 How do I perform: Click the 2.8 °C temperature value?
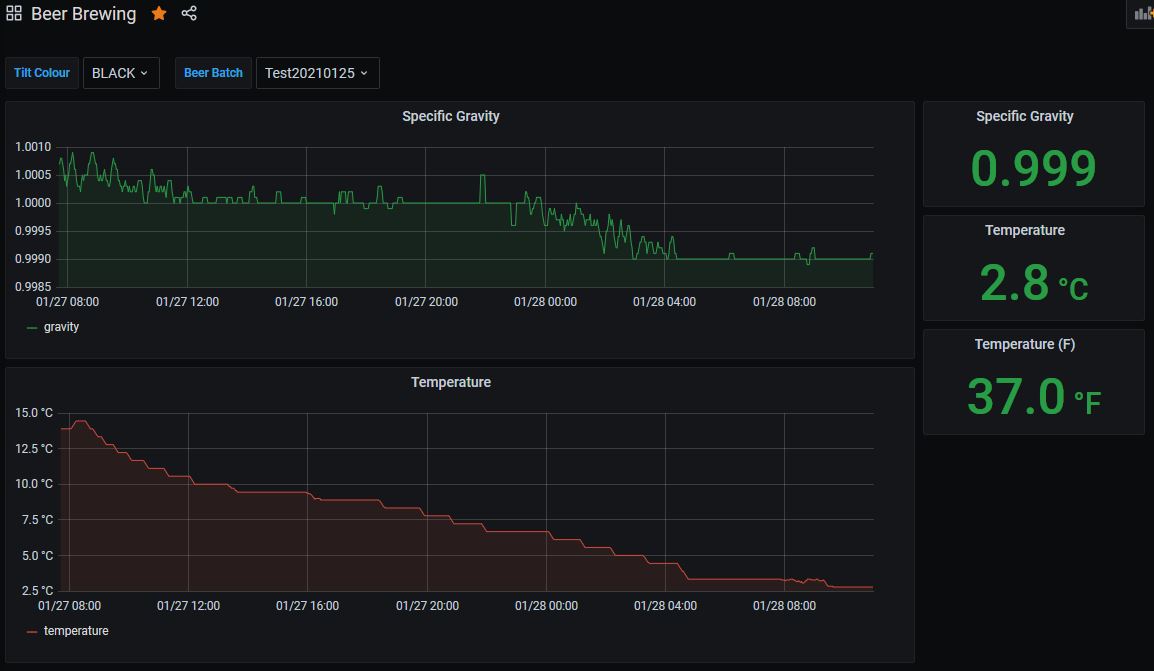pyautogui.click(x=1033, y=283)
